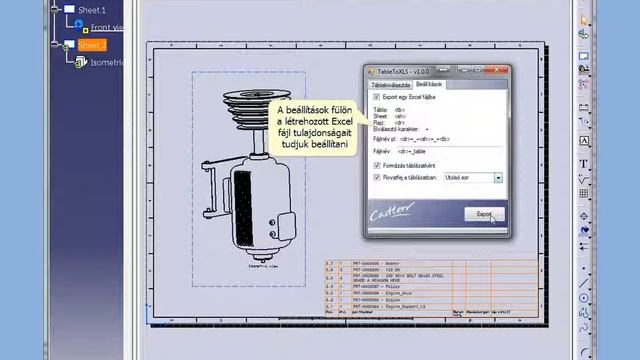Select the Line tool diagonal icon
Image resolution: width=640 pixels, height=360 pixels.
[584, 283]
